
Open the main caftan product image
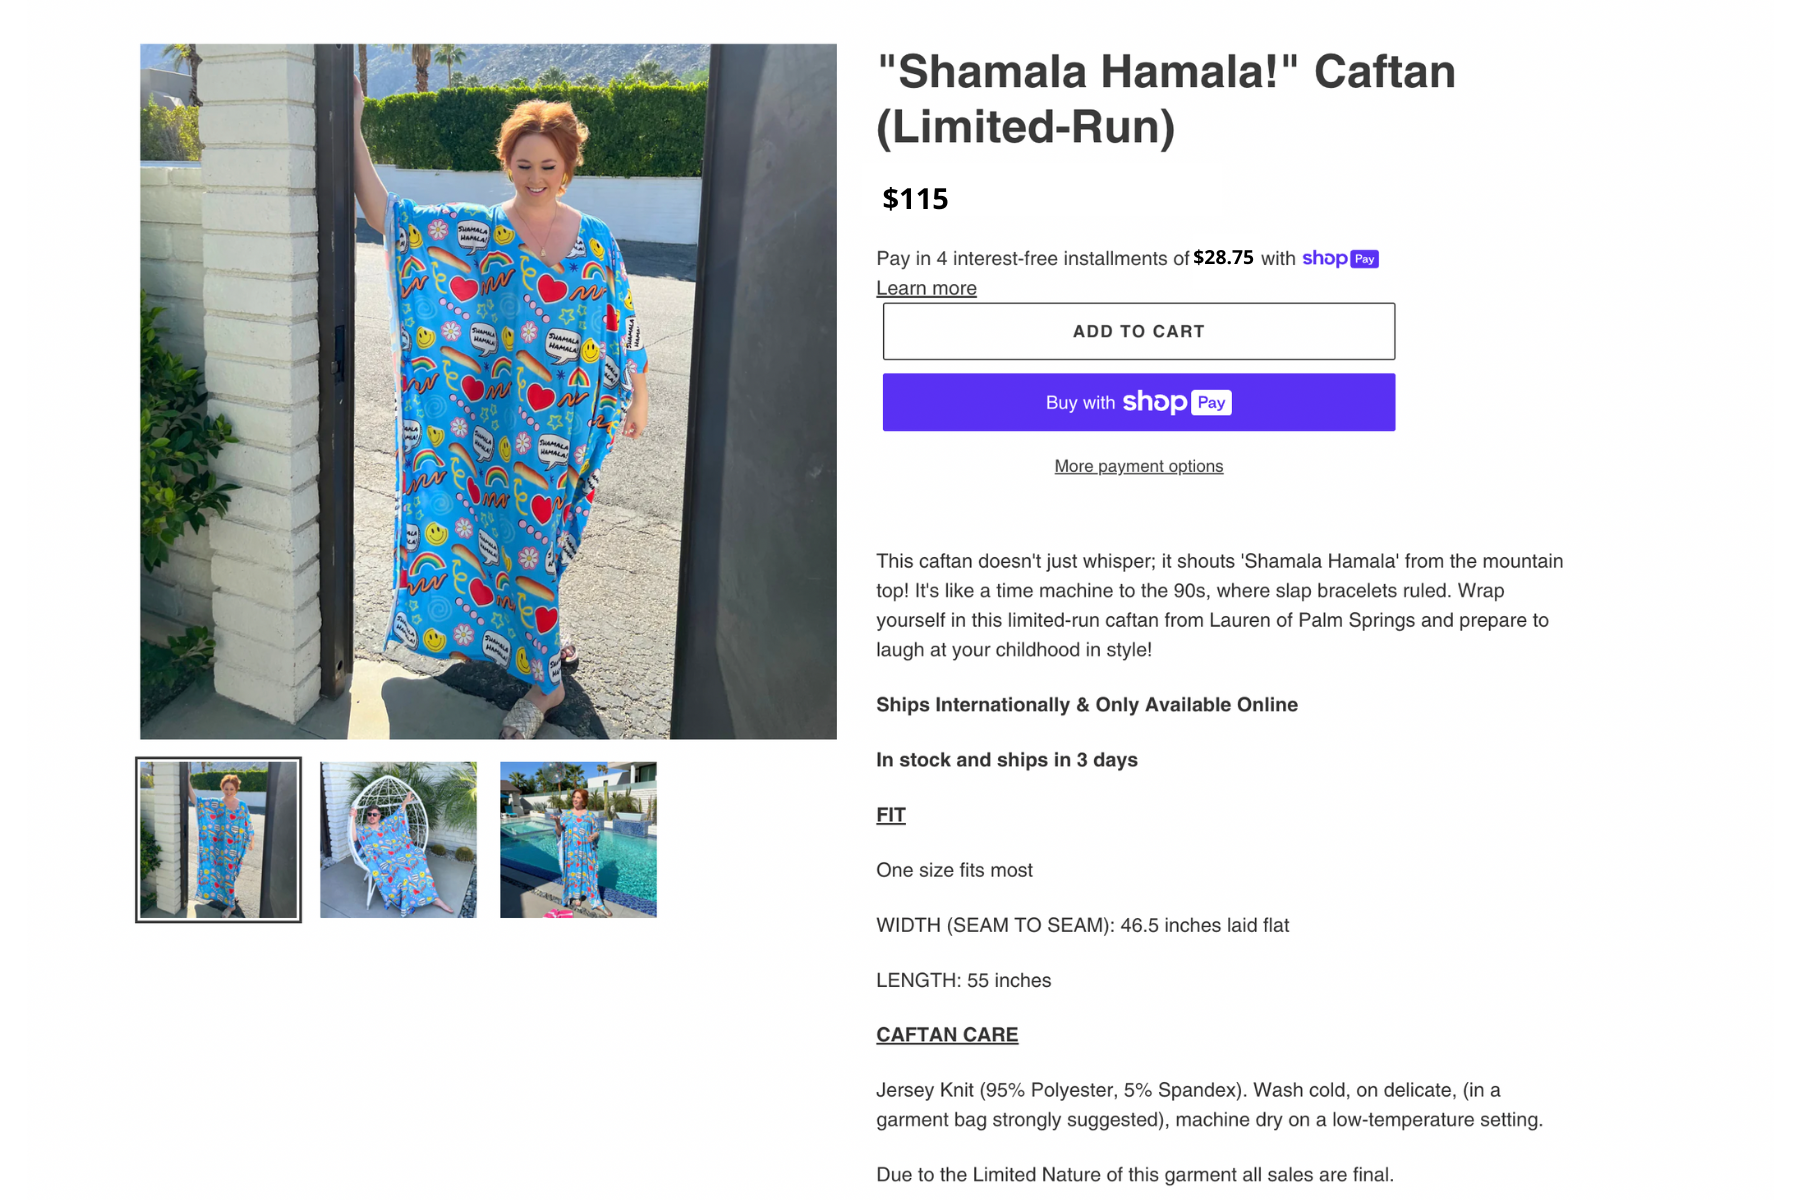pos(488,391)
